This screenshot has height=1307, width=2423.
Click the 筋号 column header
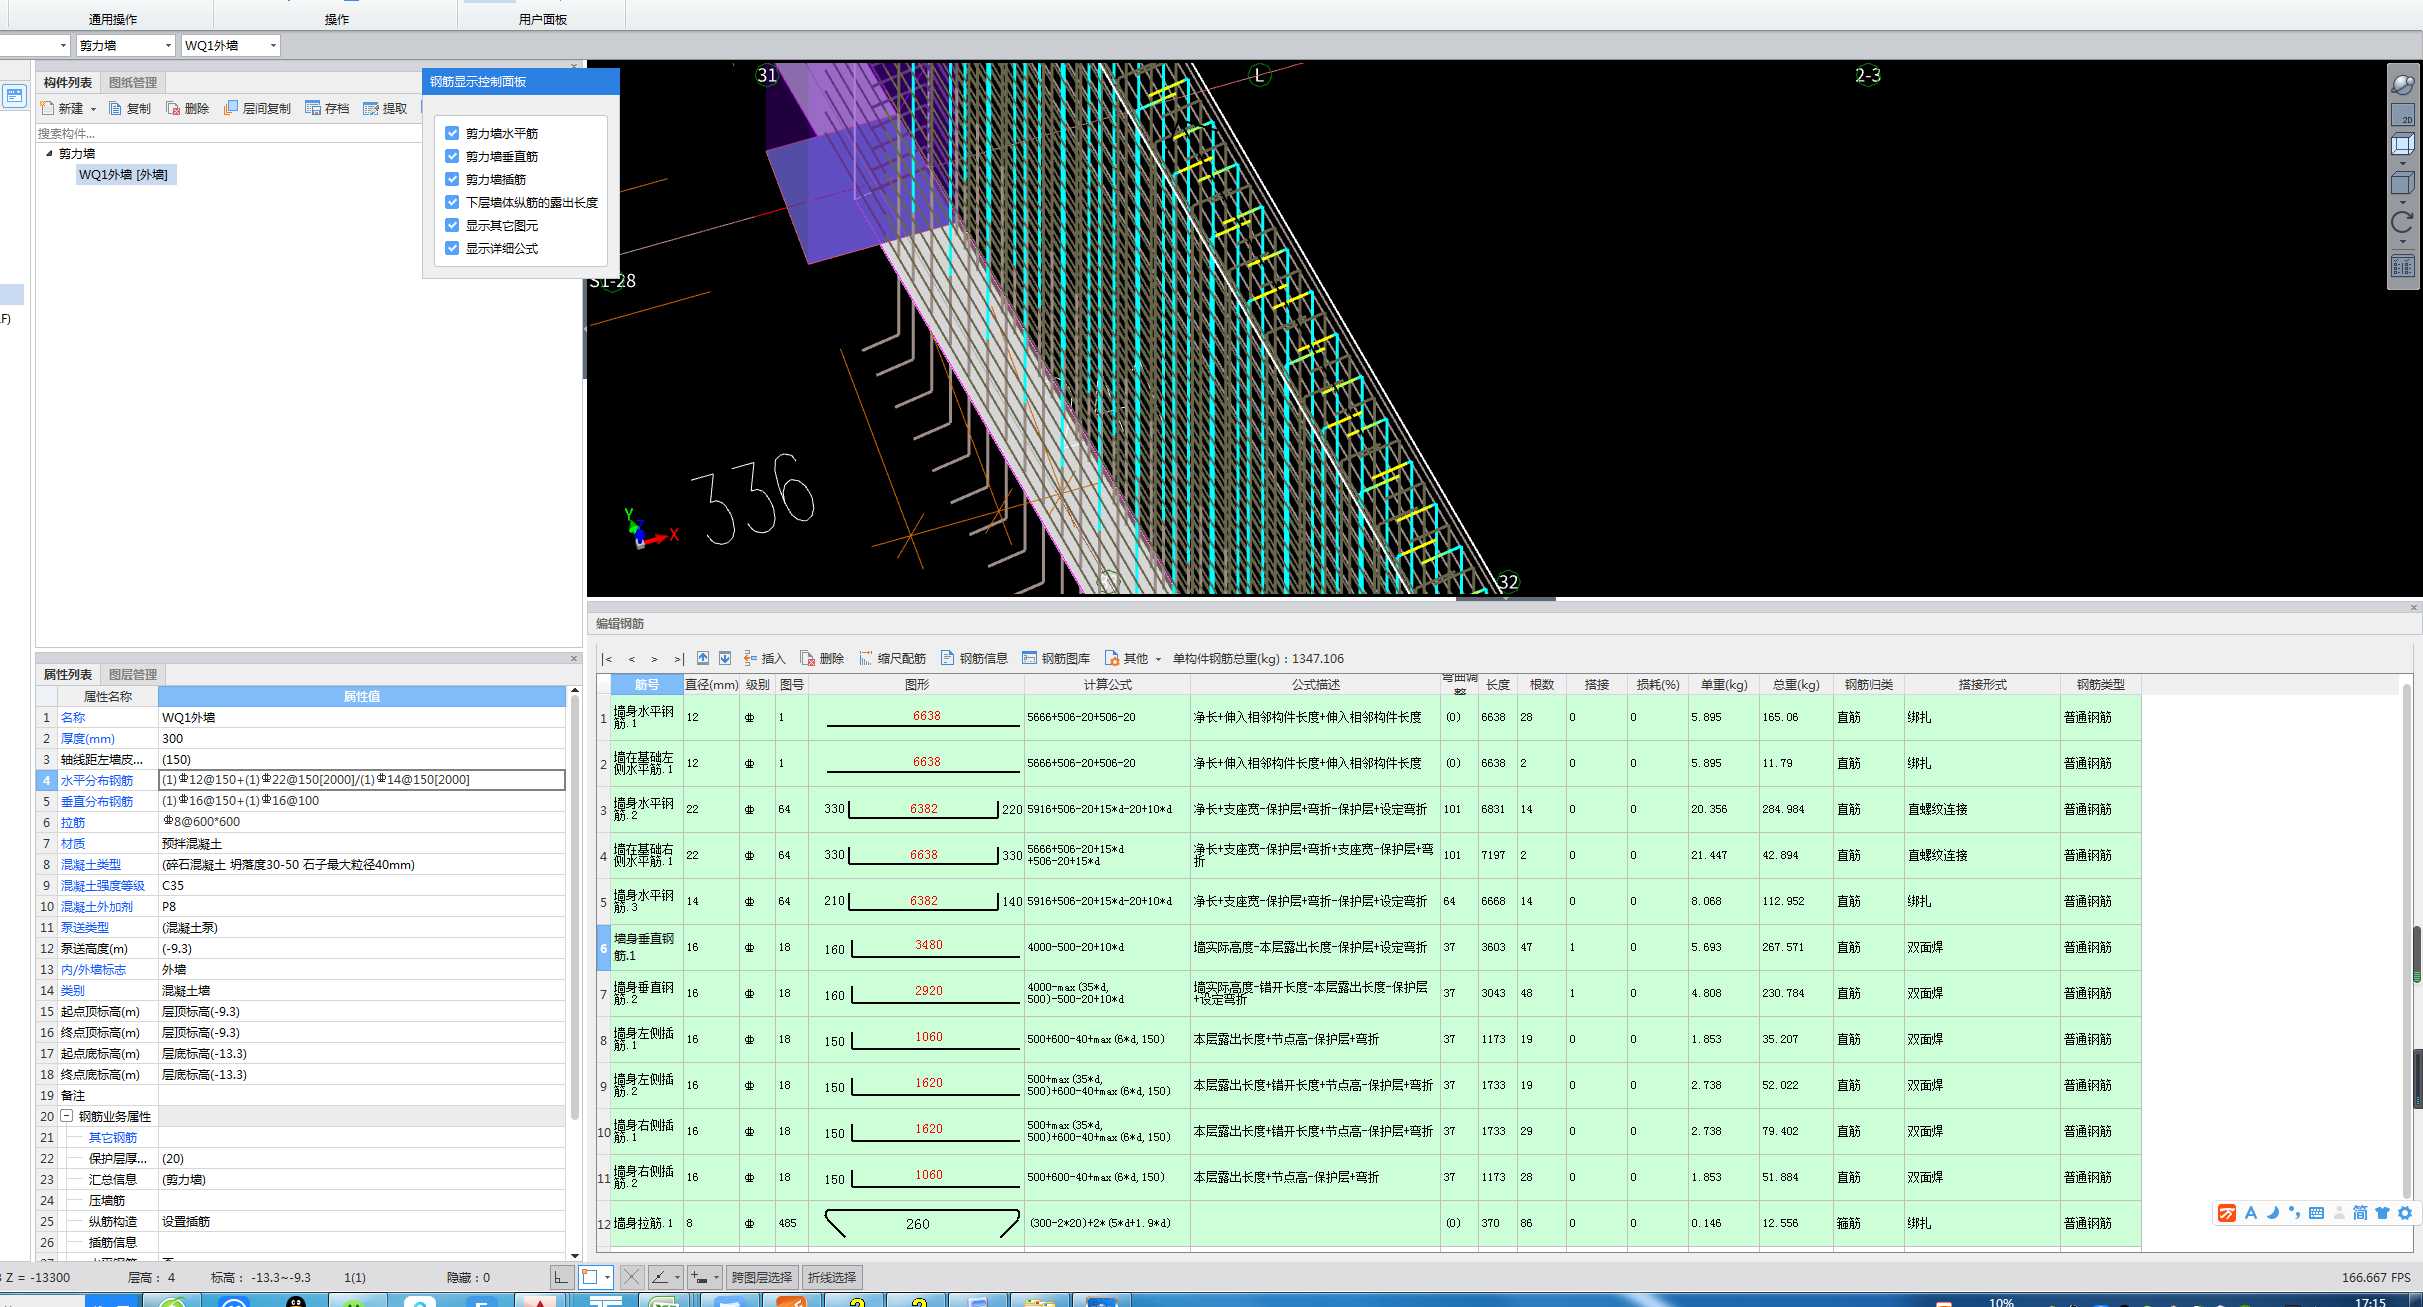point(647,685)
